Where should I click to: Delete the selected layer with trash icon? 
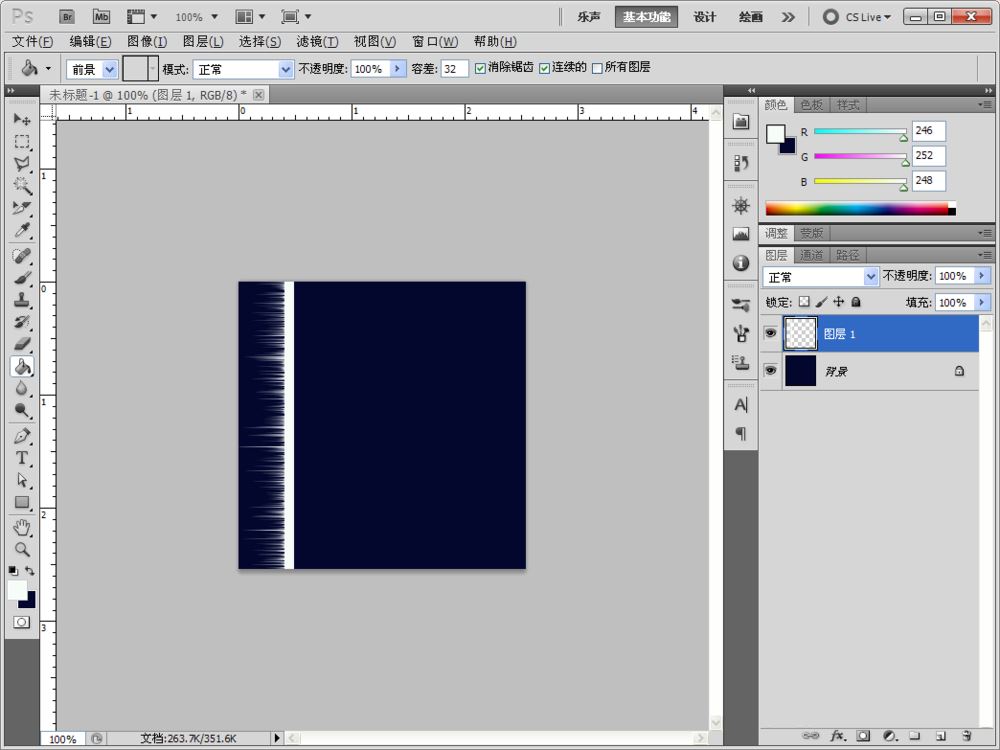[x=967, y=735]
